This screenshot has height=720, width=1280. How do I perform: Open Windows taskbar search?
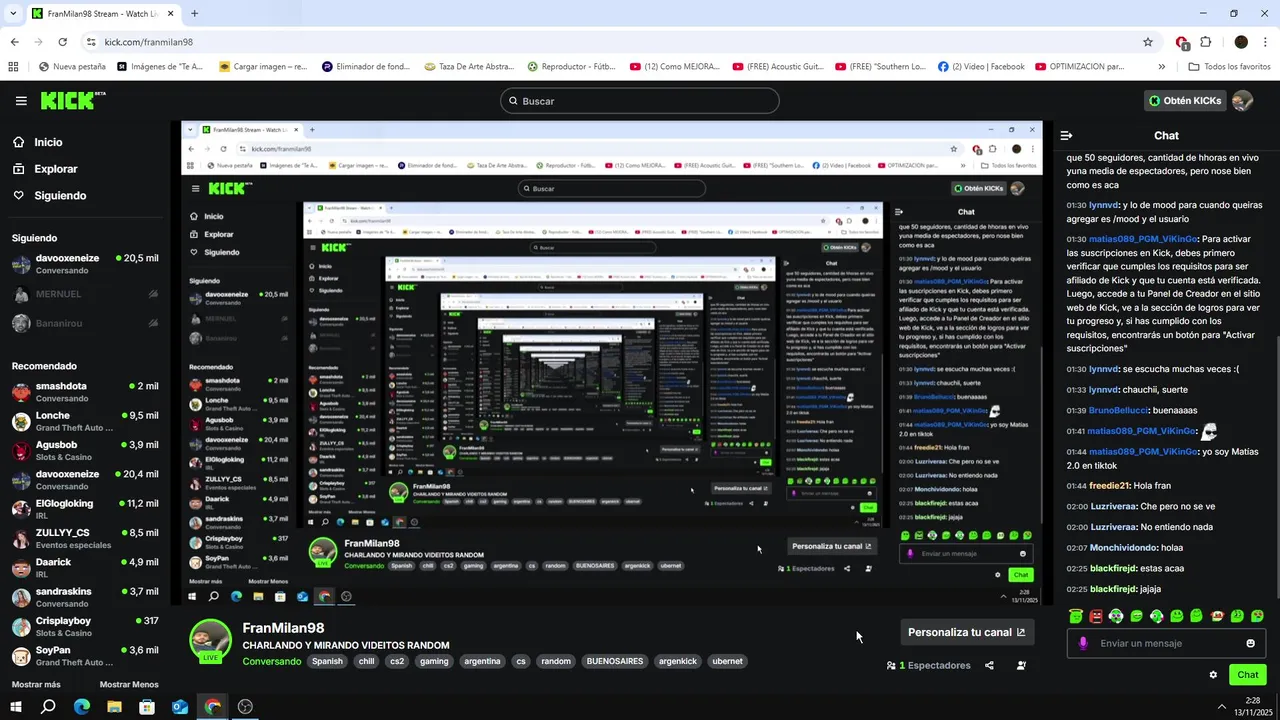point(48,707)
